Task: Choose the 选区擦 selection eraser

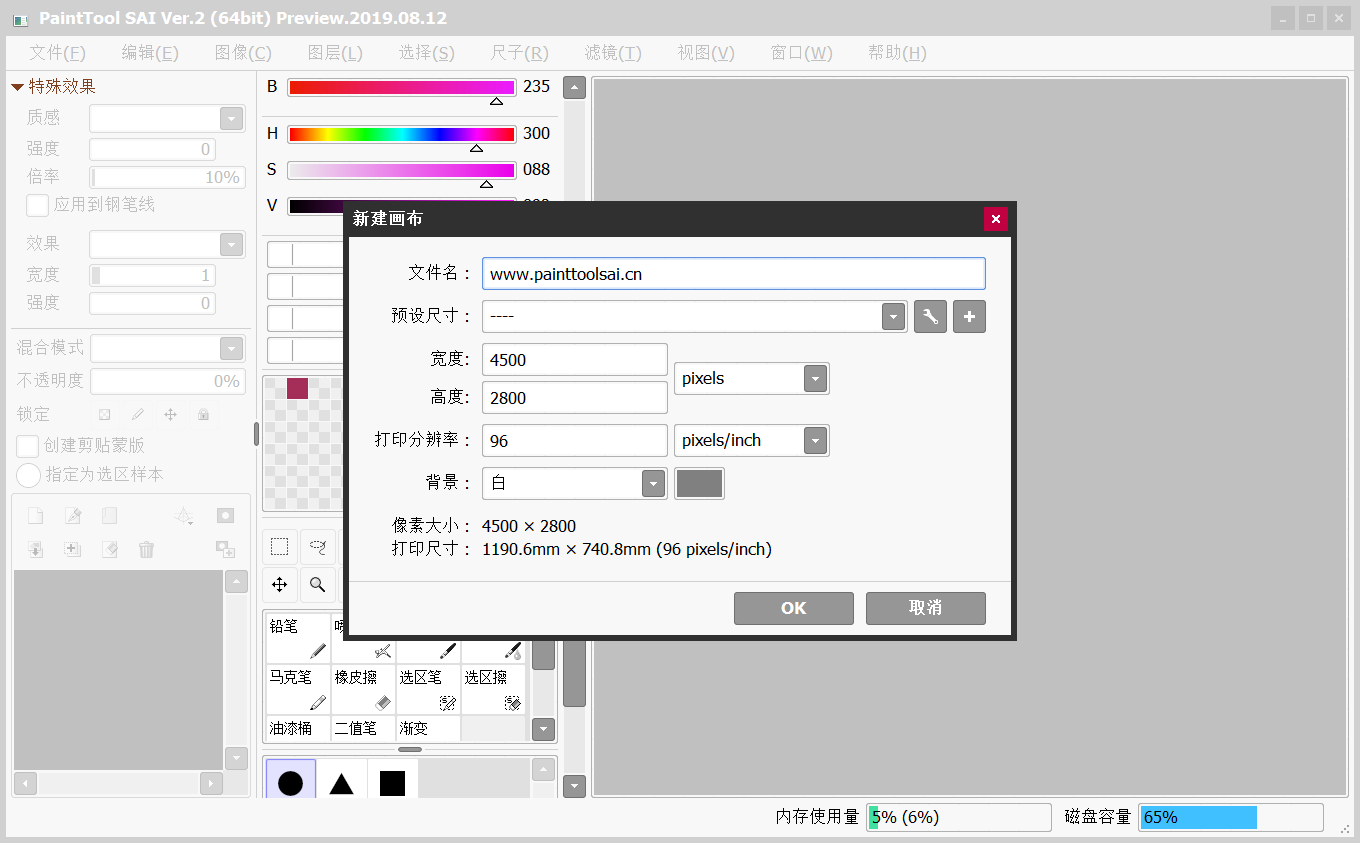Action: (x=493, y=689)
